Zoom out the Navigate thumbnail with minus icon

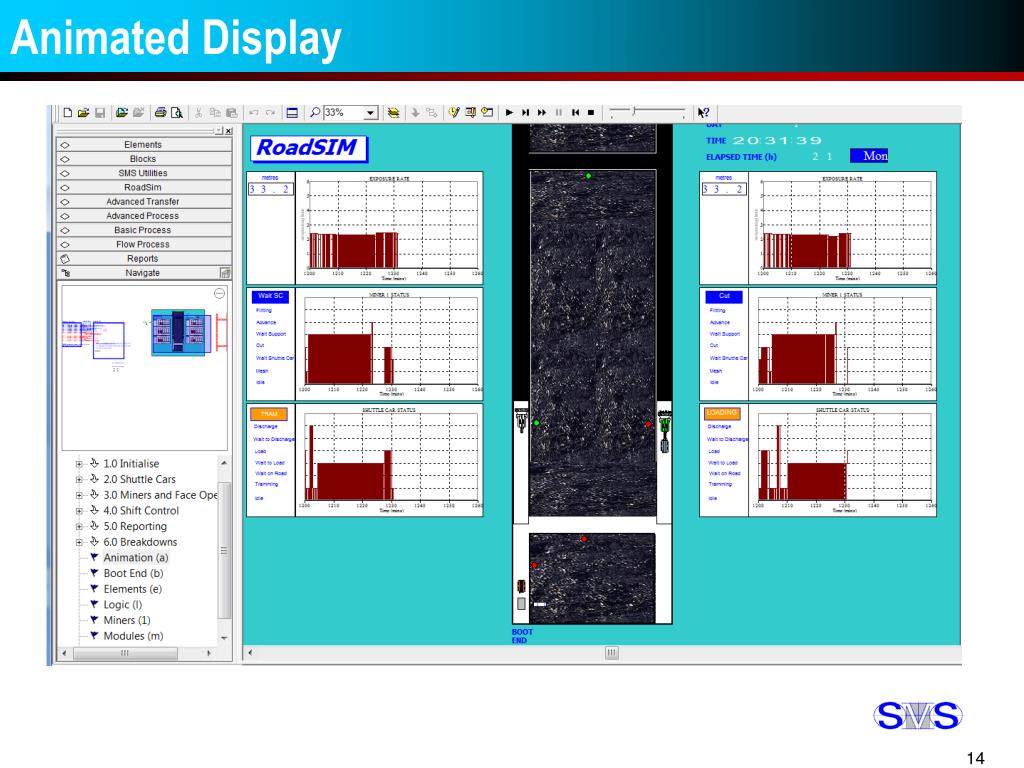219,293
